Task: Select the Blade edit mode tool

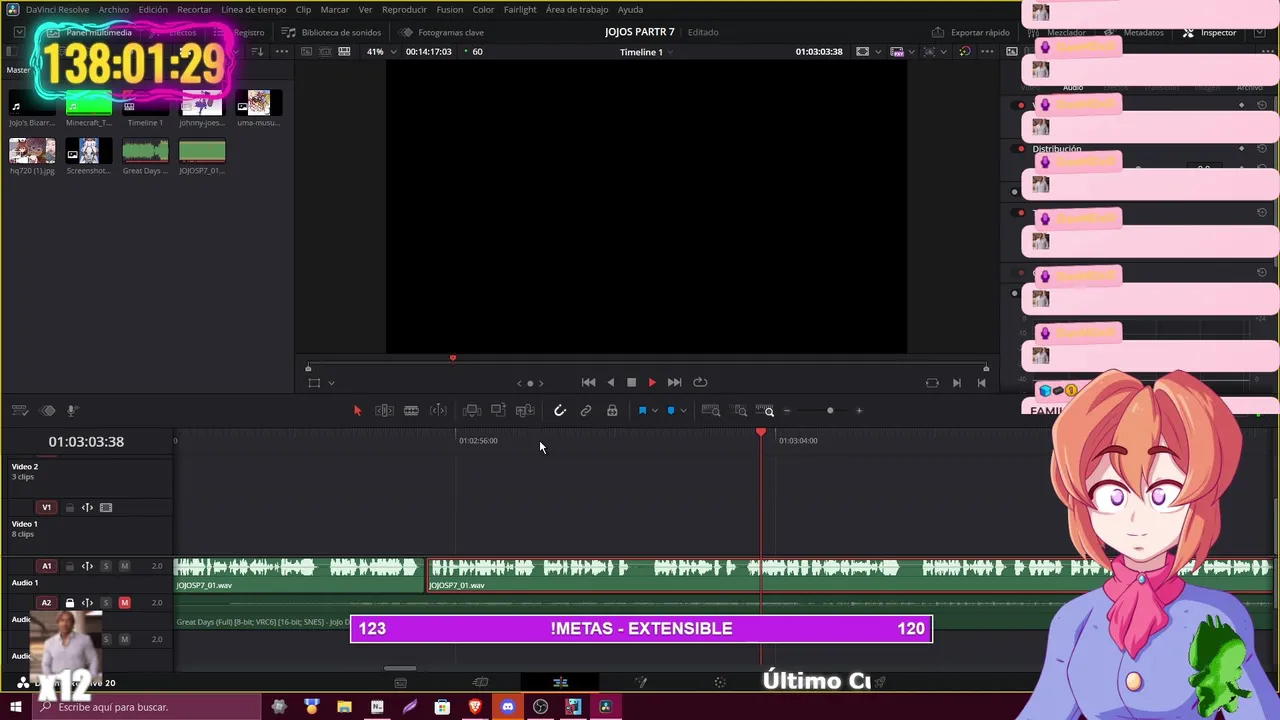Action: pyautogui.click(x=411, y=411)
